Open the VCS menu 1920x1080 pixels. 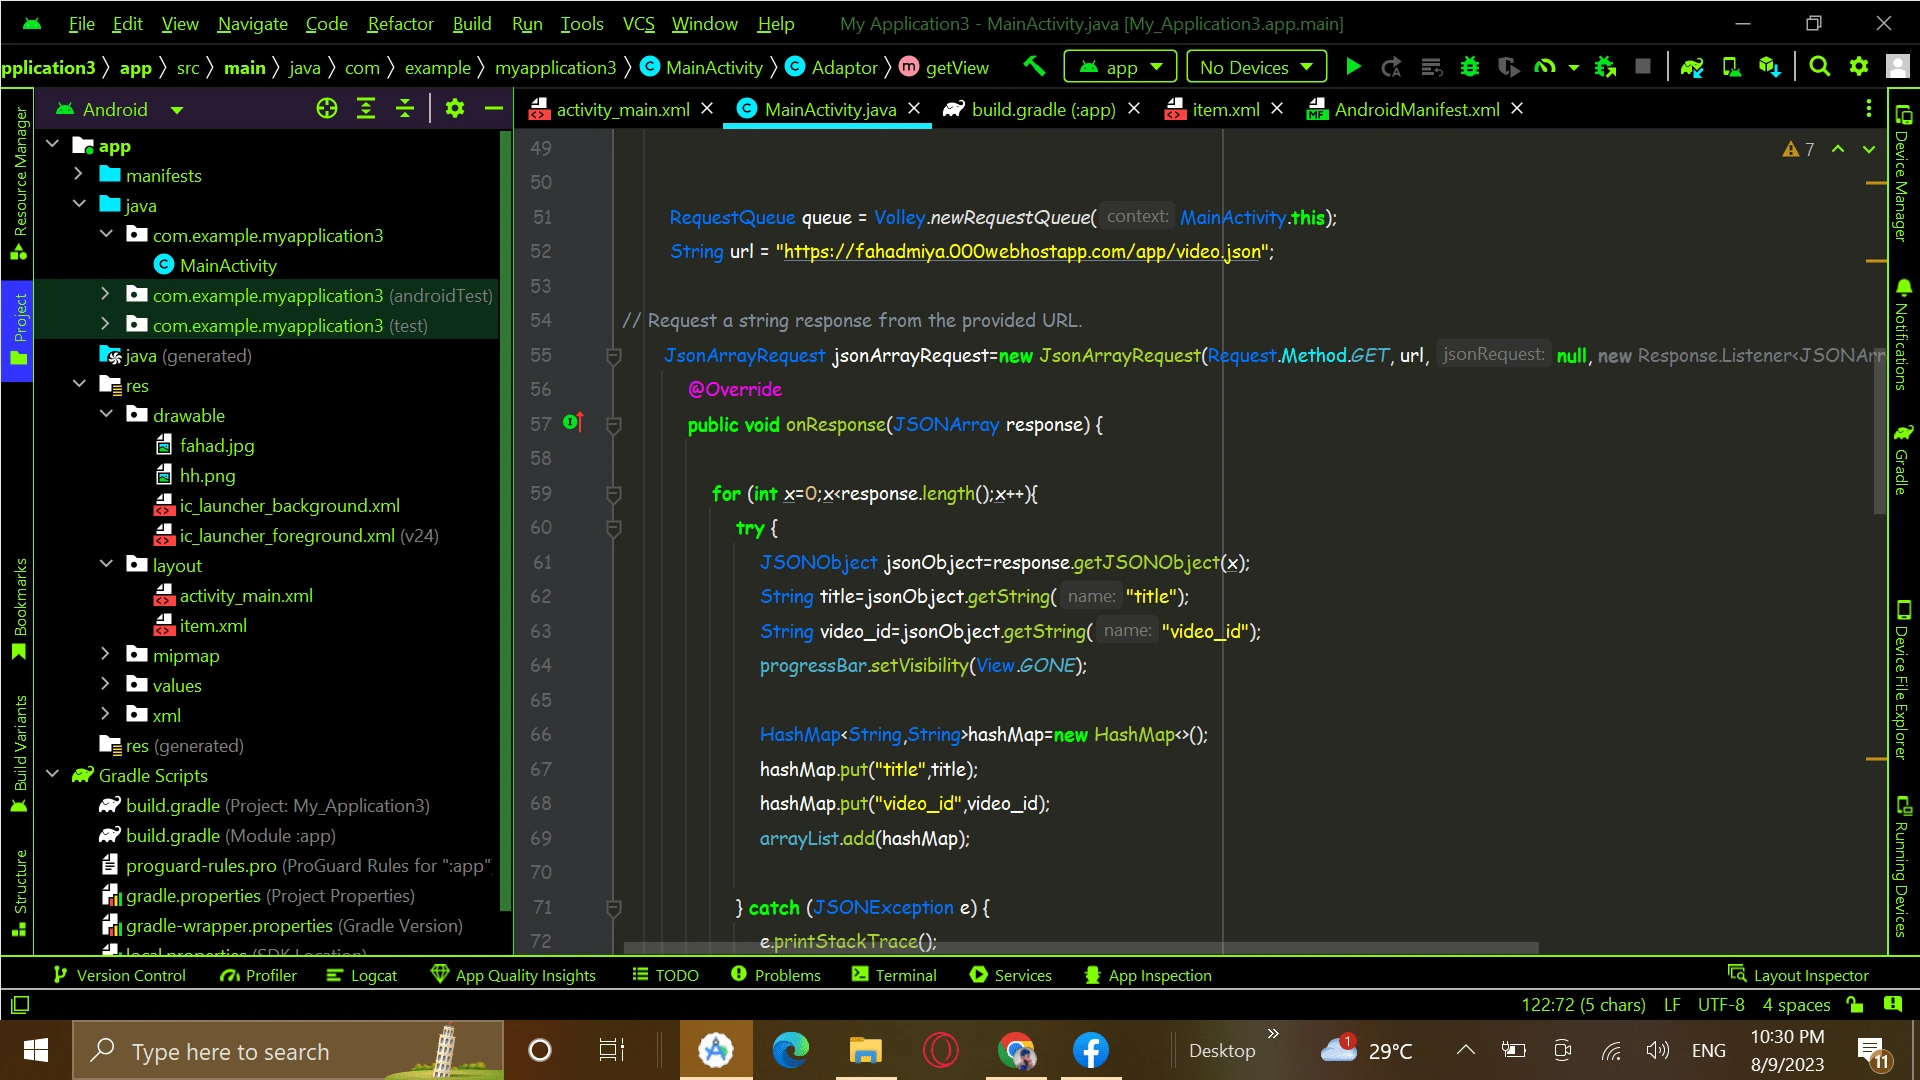[638, 23]
